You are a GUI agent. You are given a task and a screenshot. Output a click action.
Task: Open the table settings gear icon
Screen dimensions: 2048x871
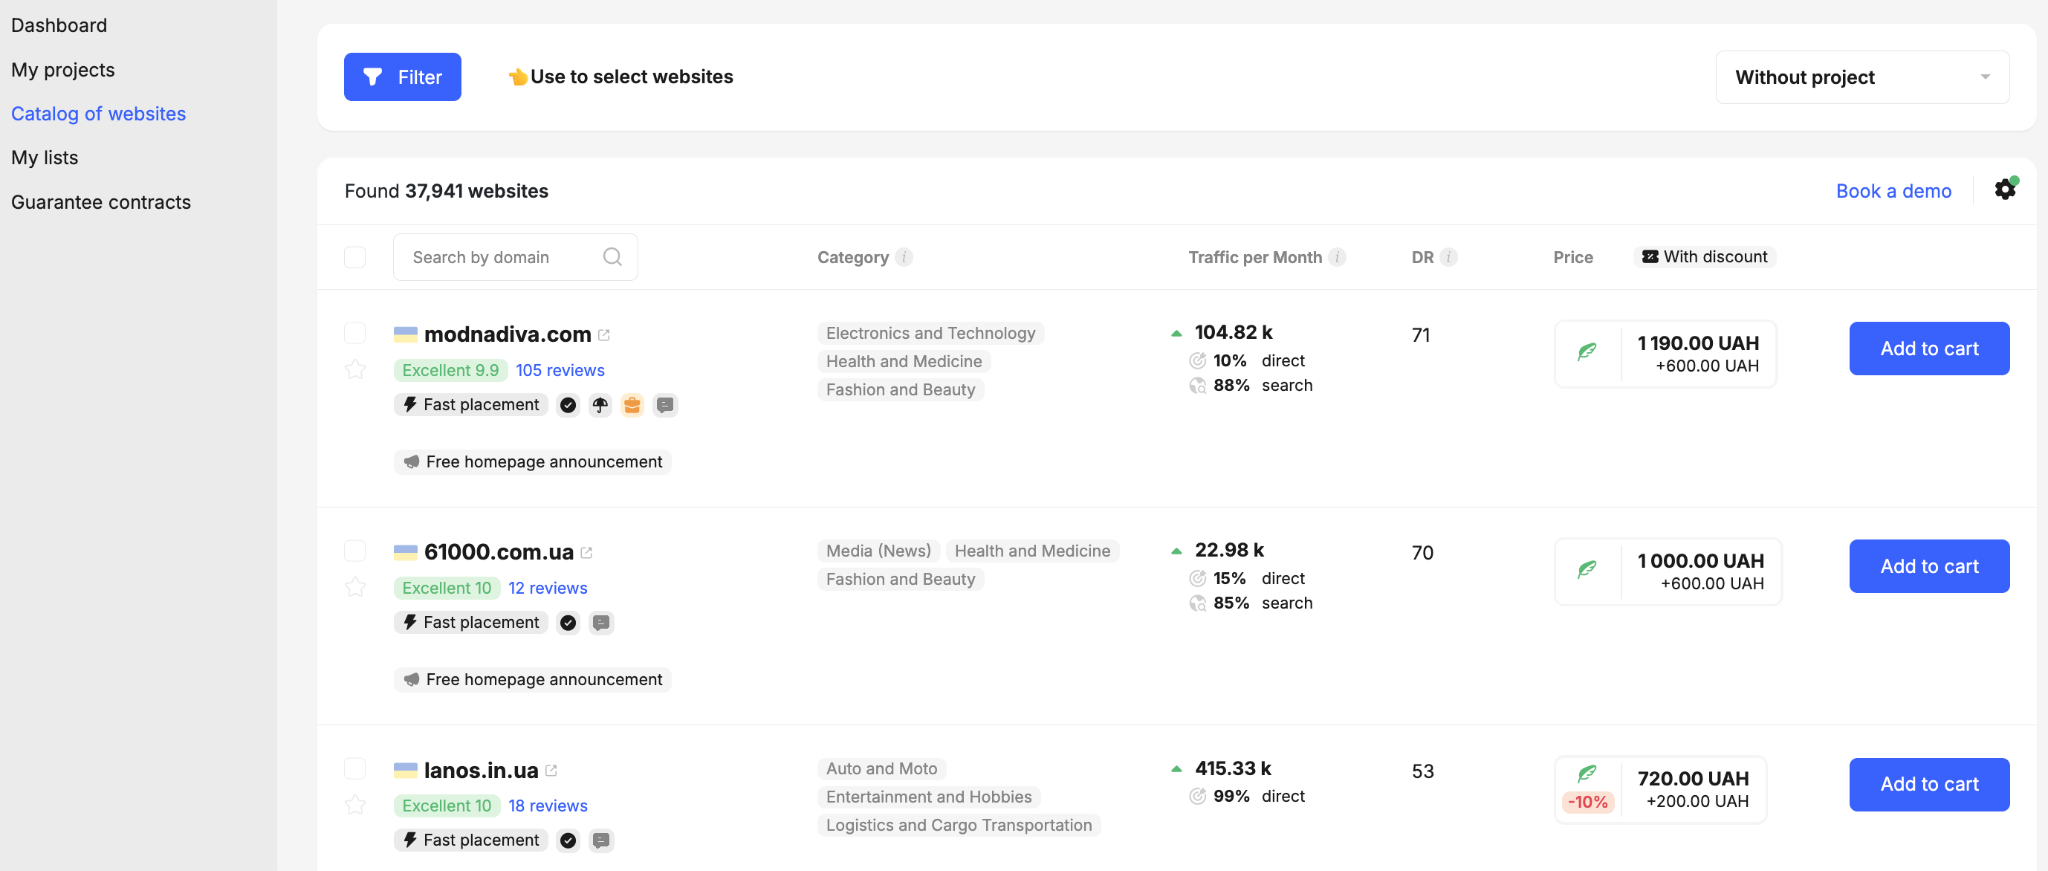point(2005,189)
